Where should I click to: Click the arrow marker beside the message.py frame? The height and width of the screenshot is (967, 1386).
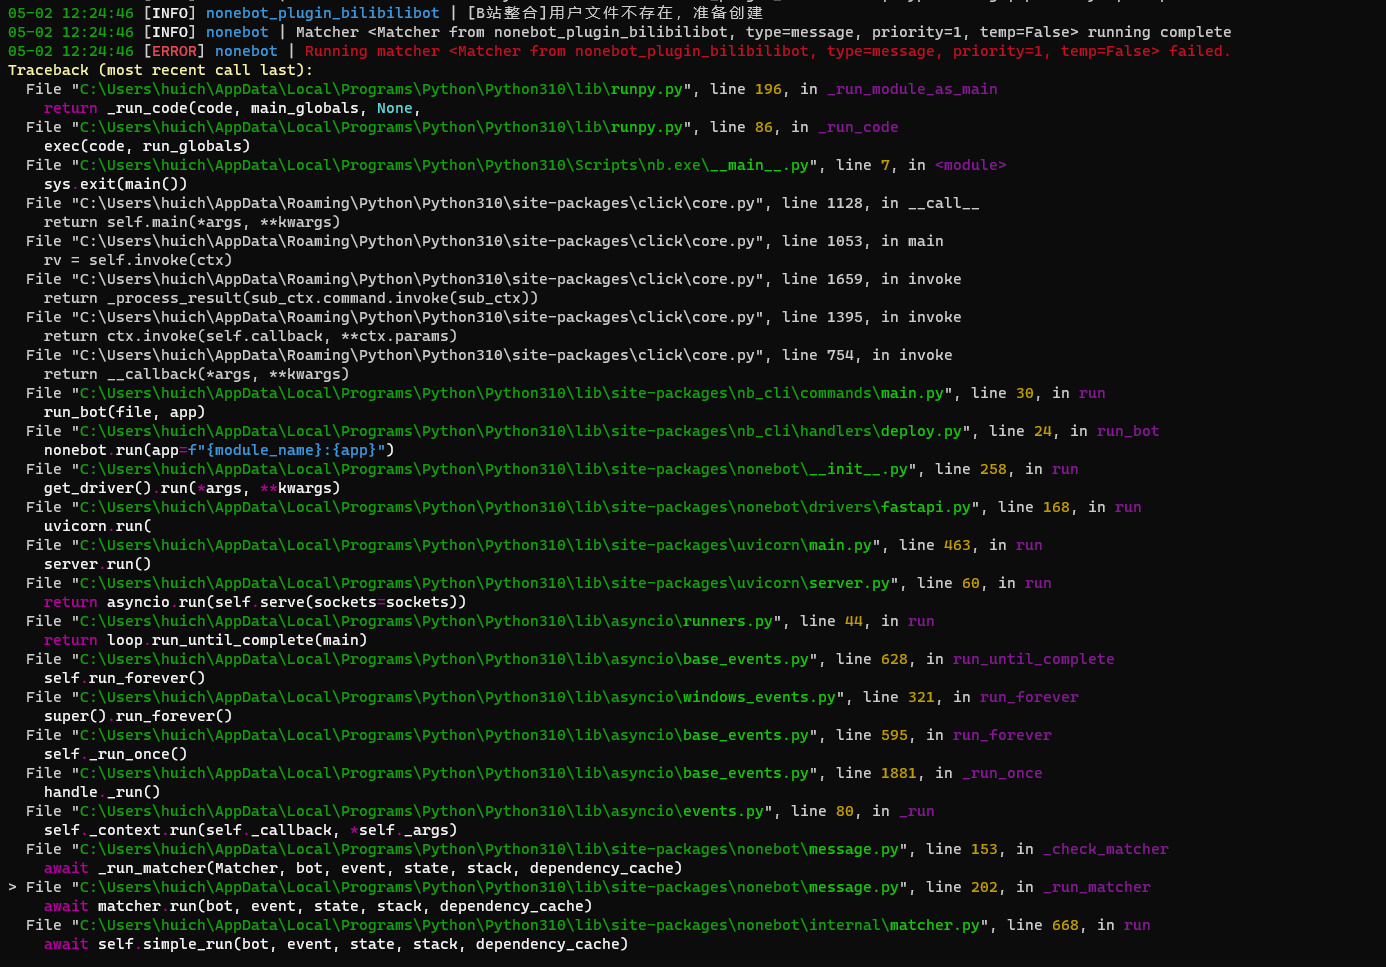click(x=12, y=887)
